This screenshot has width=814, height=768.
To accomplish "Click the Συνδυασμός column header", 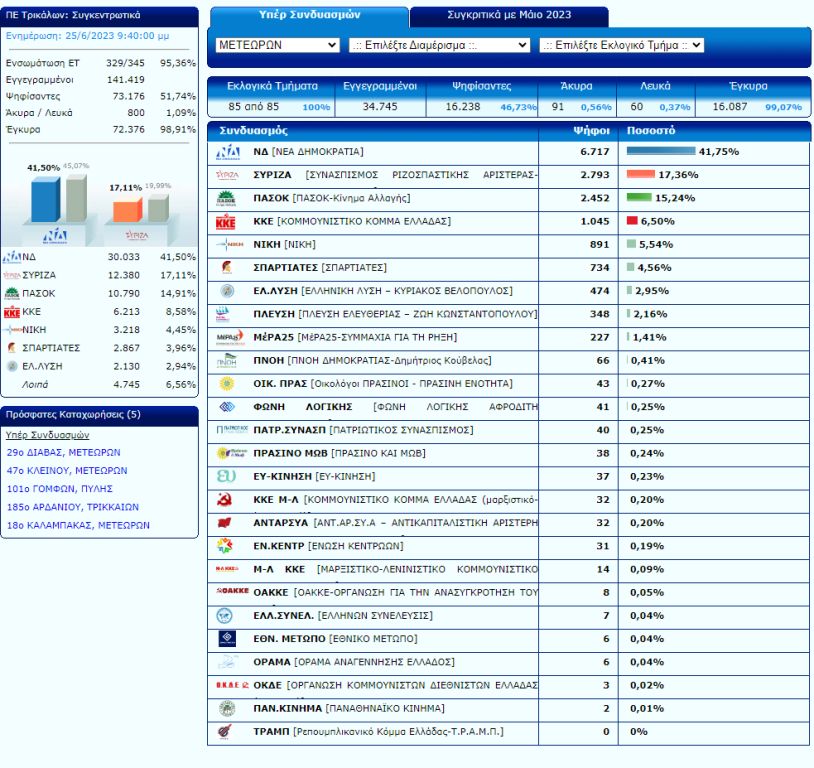I will click(x=253, y=130).
